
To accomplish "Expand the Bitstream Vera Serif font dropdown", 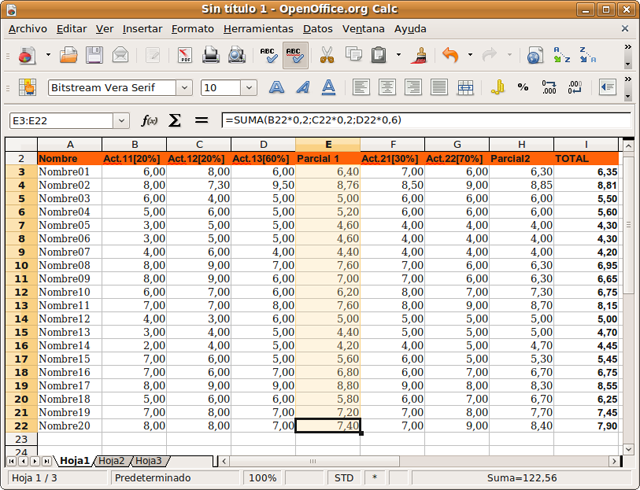I will (x=186, y=88).
